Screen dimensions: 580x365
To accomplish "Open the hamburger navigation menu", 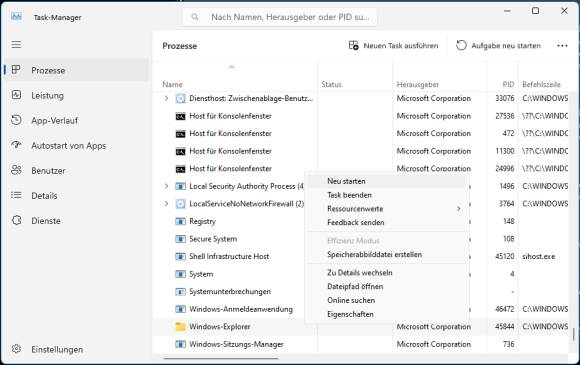I will pos(16,45).
